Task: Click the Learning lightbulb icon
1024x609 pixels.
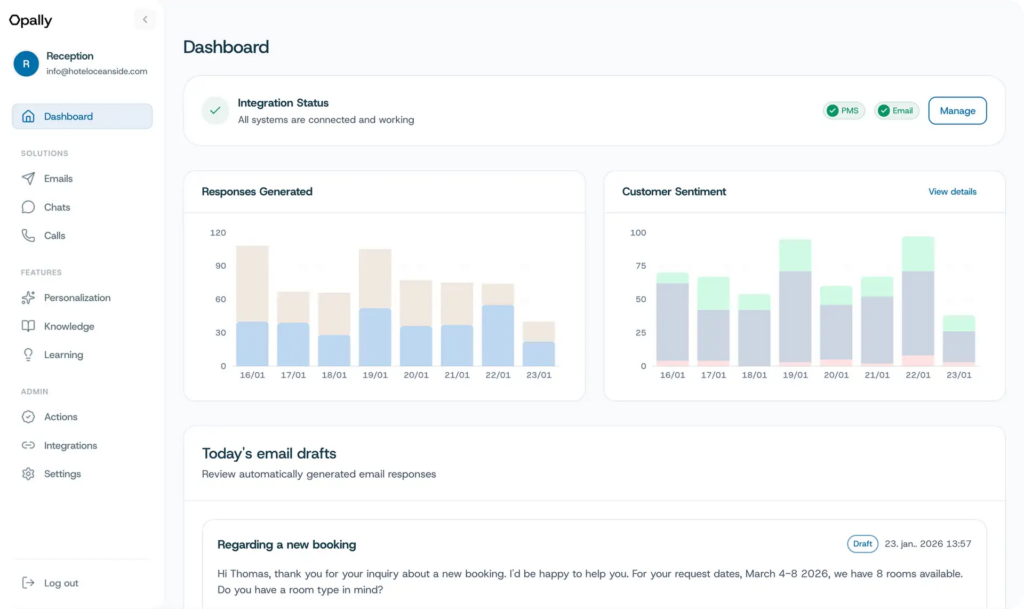Action: [28, 354]
